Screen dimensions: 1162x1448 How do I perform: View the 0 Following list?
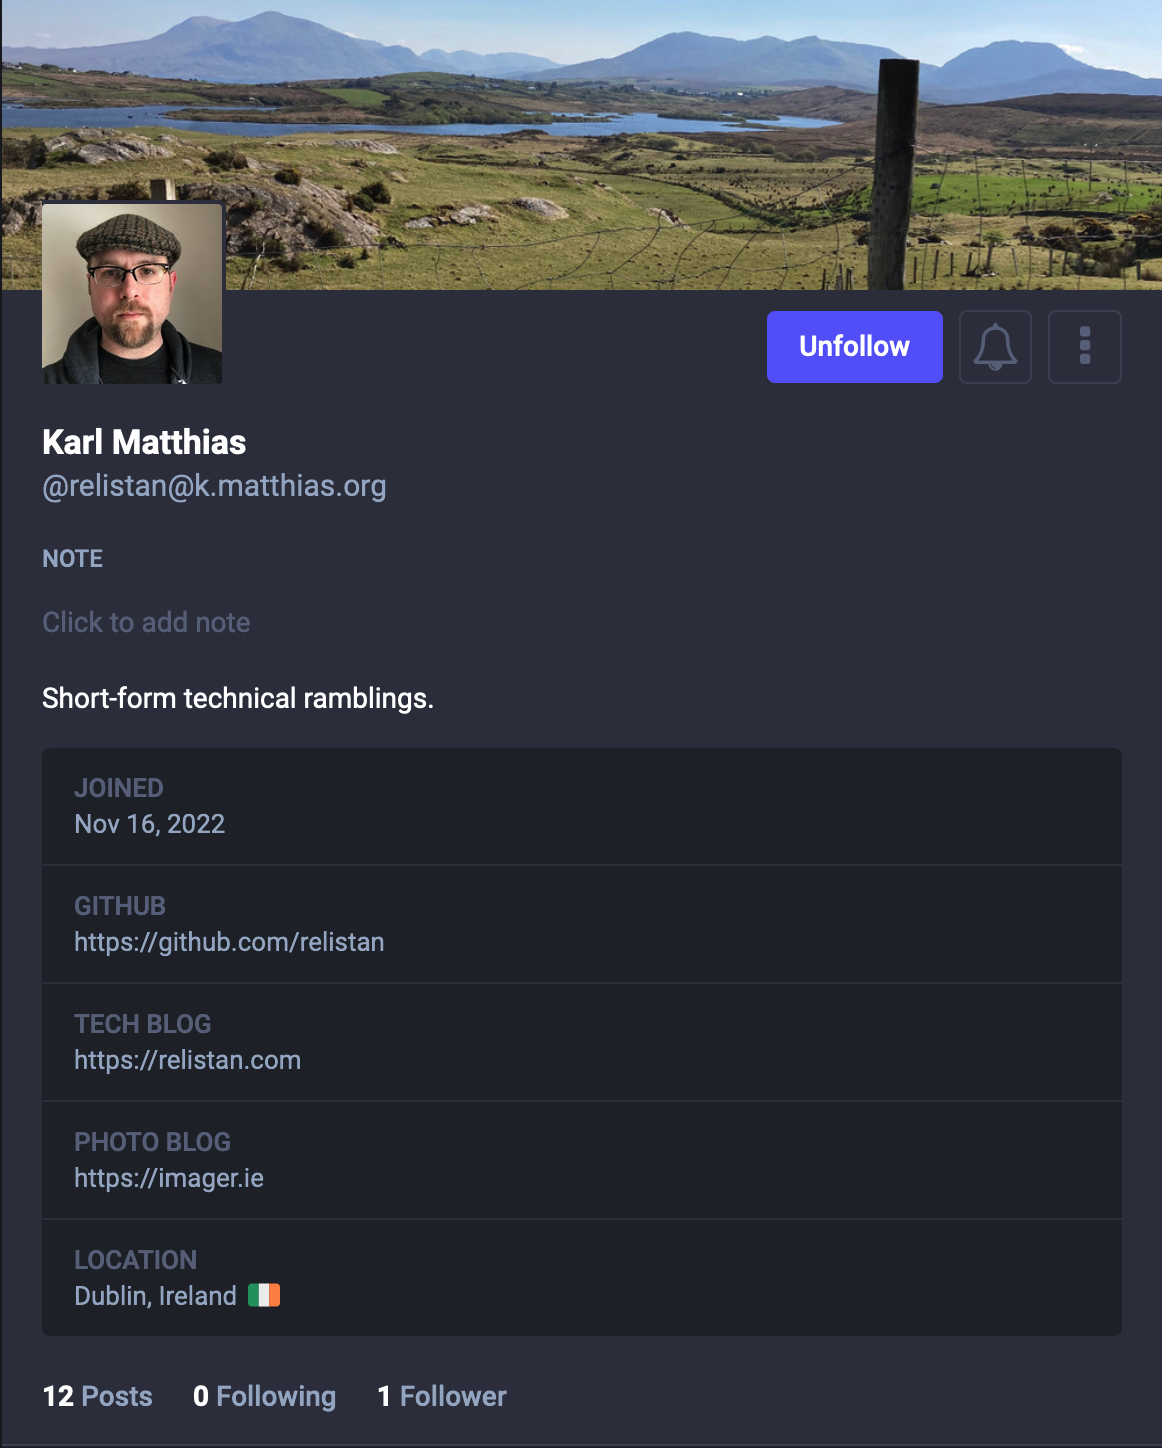264,1396
